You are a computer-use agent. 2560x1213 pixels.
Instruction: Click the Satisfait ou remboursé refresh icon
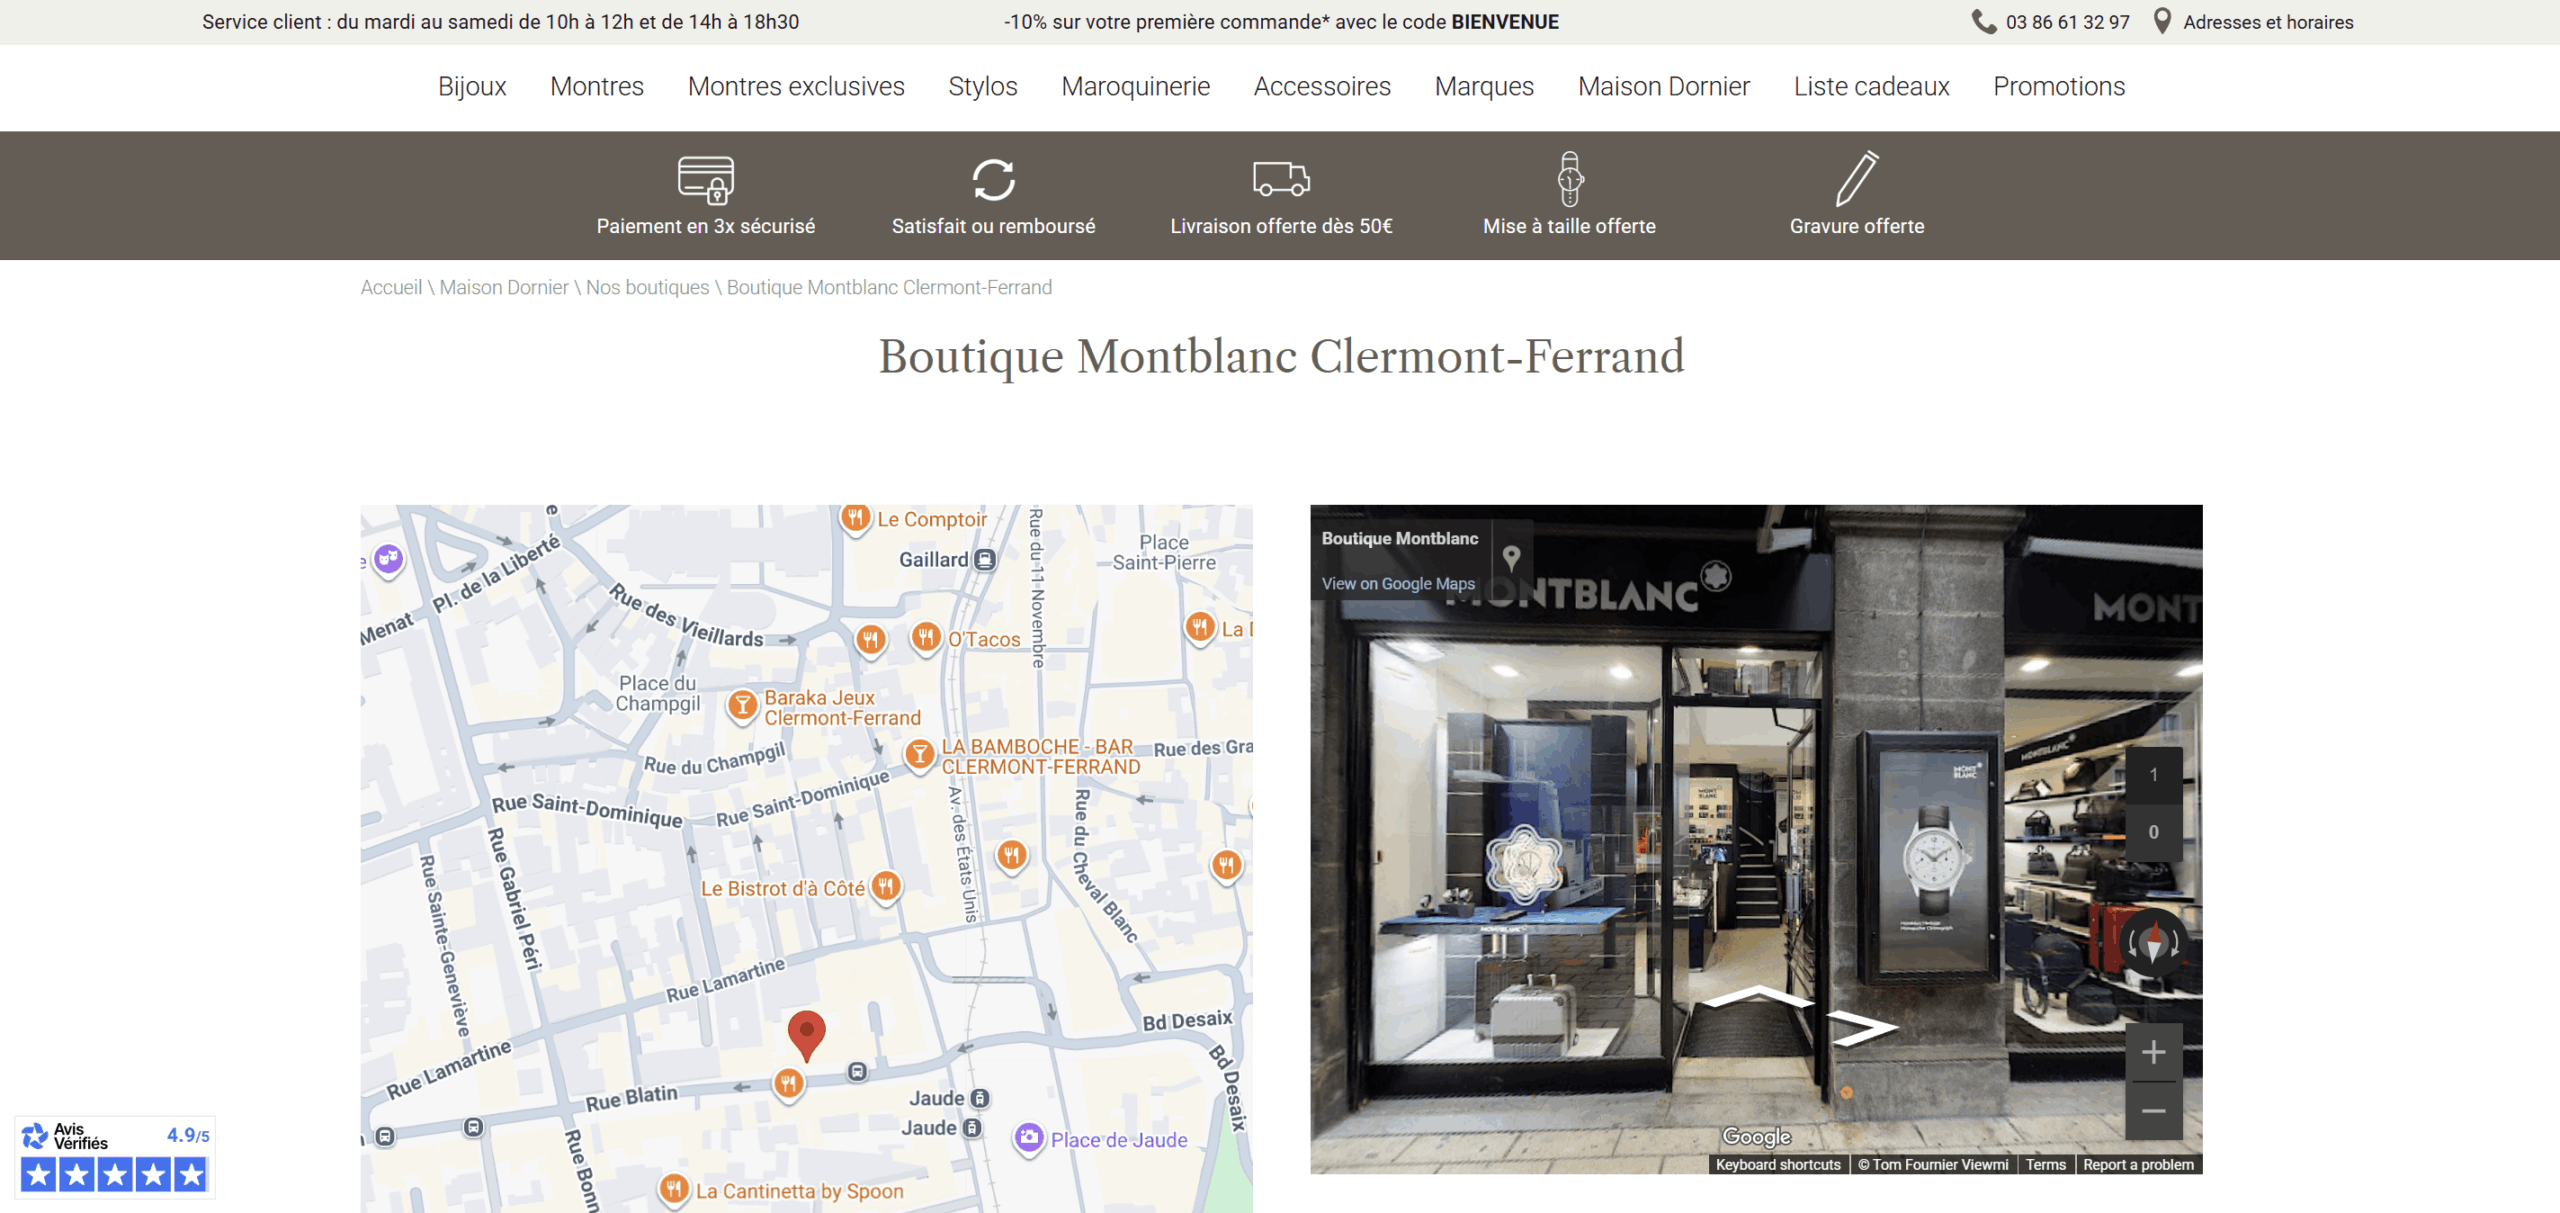click(994, 180)
